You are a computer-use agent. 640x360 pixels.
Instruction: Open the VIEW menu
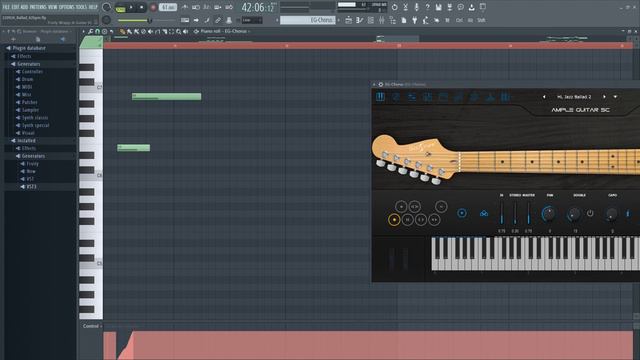pos(53,7)
